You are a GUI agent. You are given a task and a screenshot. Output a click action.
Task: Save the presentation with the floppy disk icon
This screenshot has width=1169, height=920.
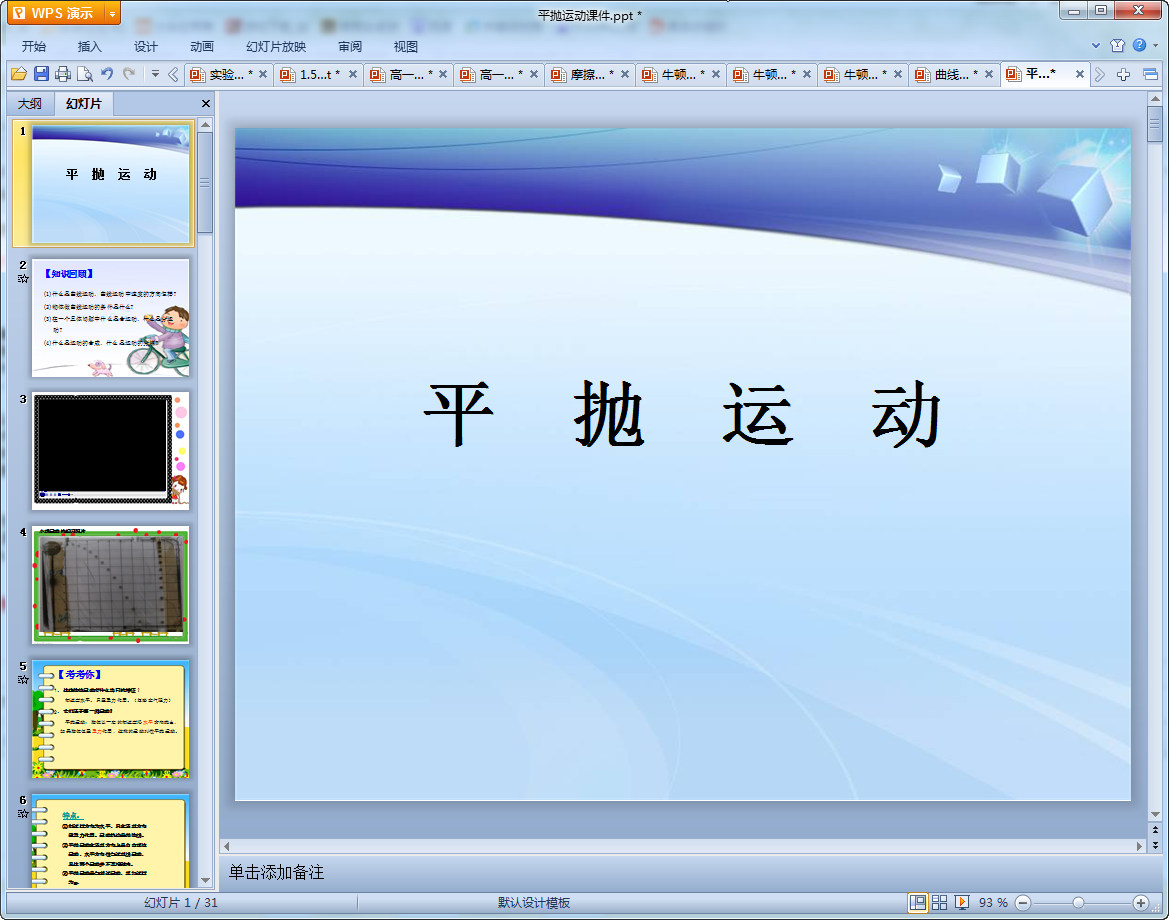pos(41,74)
